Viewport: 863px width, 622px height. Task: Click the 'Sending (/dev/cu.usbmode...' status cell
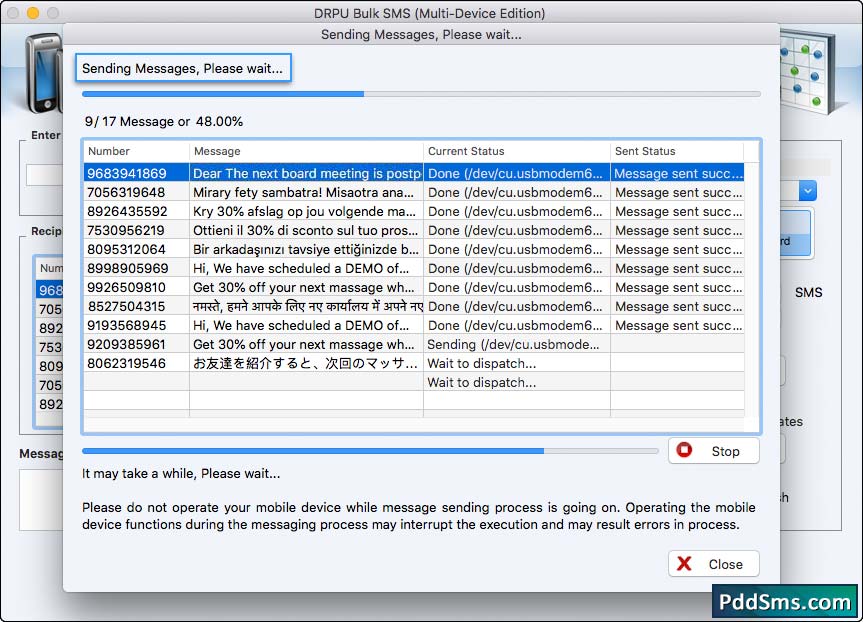[517, 345]
